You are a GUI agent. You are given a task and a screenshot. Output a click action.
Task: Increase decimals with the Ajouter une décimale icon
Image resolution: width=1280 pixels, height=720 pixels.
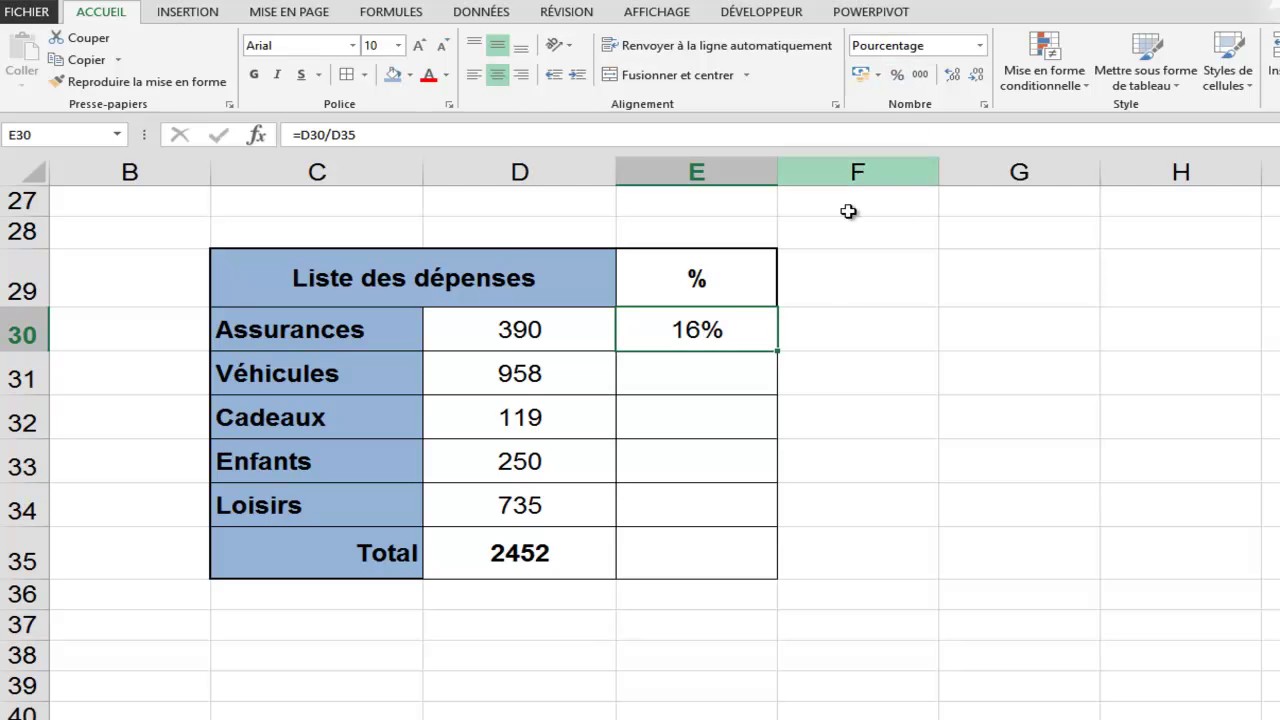[952, 74]
